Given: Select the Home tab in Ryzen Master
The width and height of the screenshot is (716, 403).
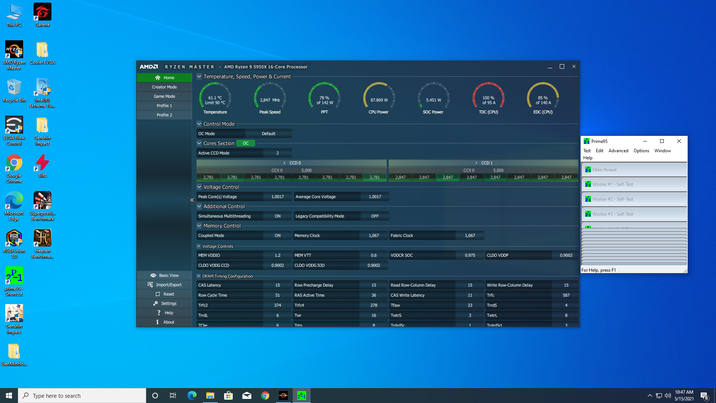Looking at the screenshot, I should coord(164,78).
